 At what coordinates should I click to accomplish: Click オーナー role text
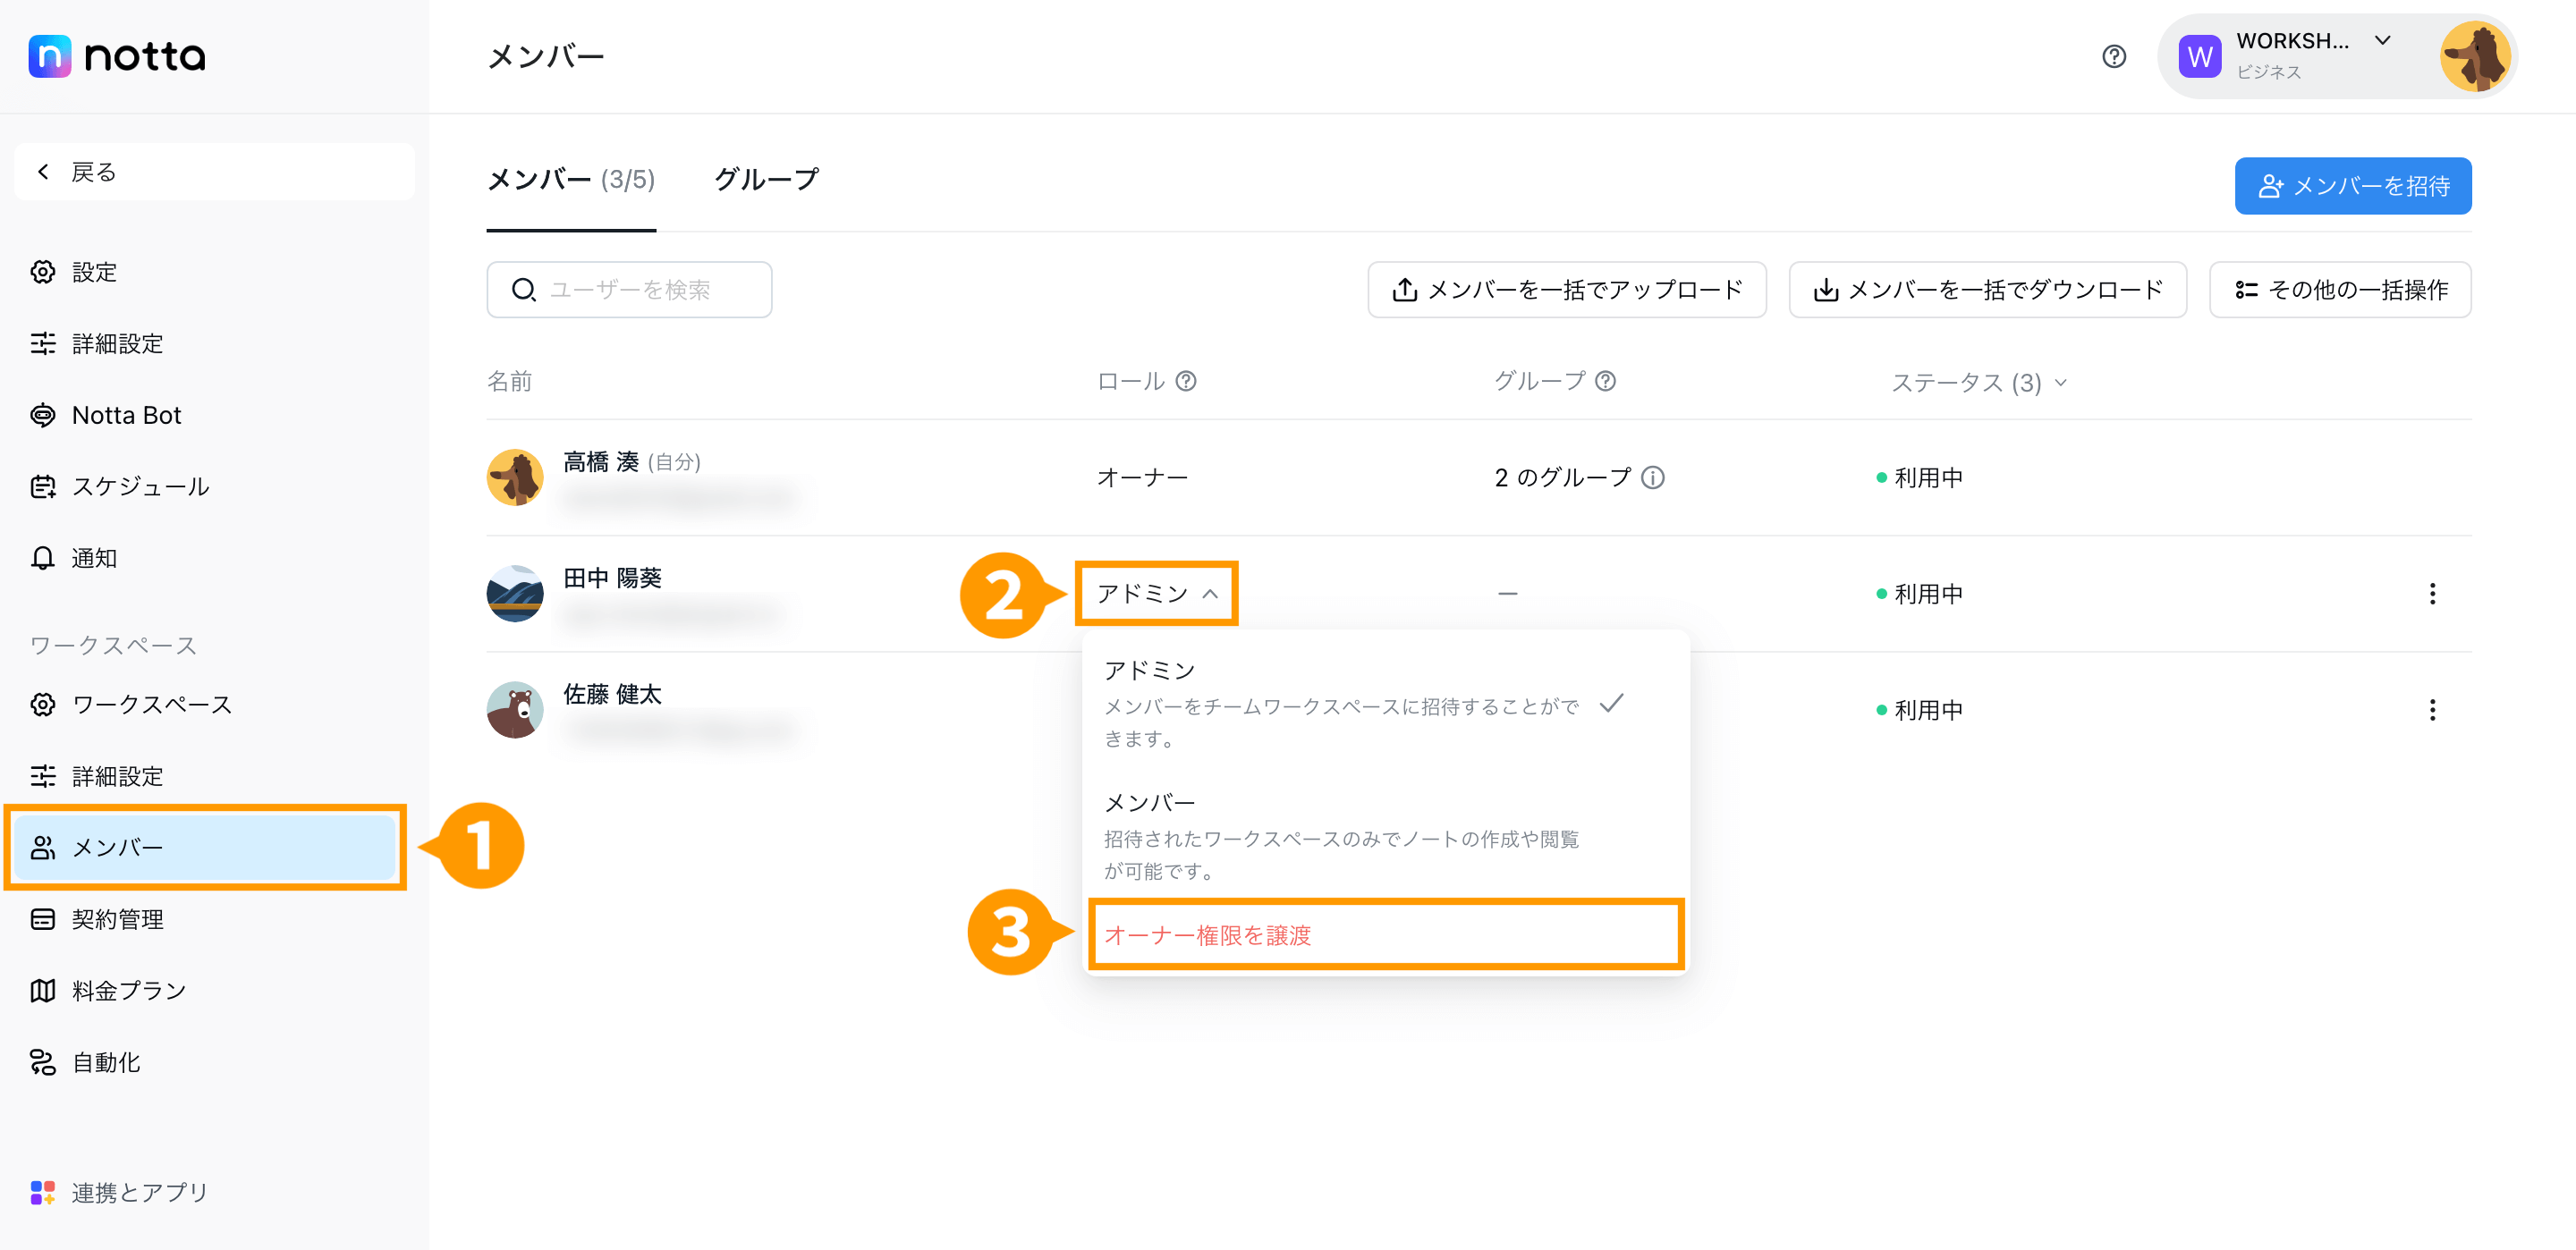[1142, 478]
